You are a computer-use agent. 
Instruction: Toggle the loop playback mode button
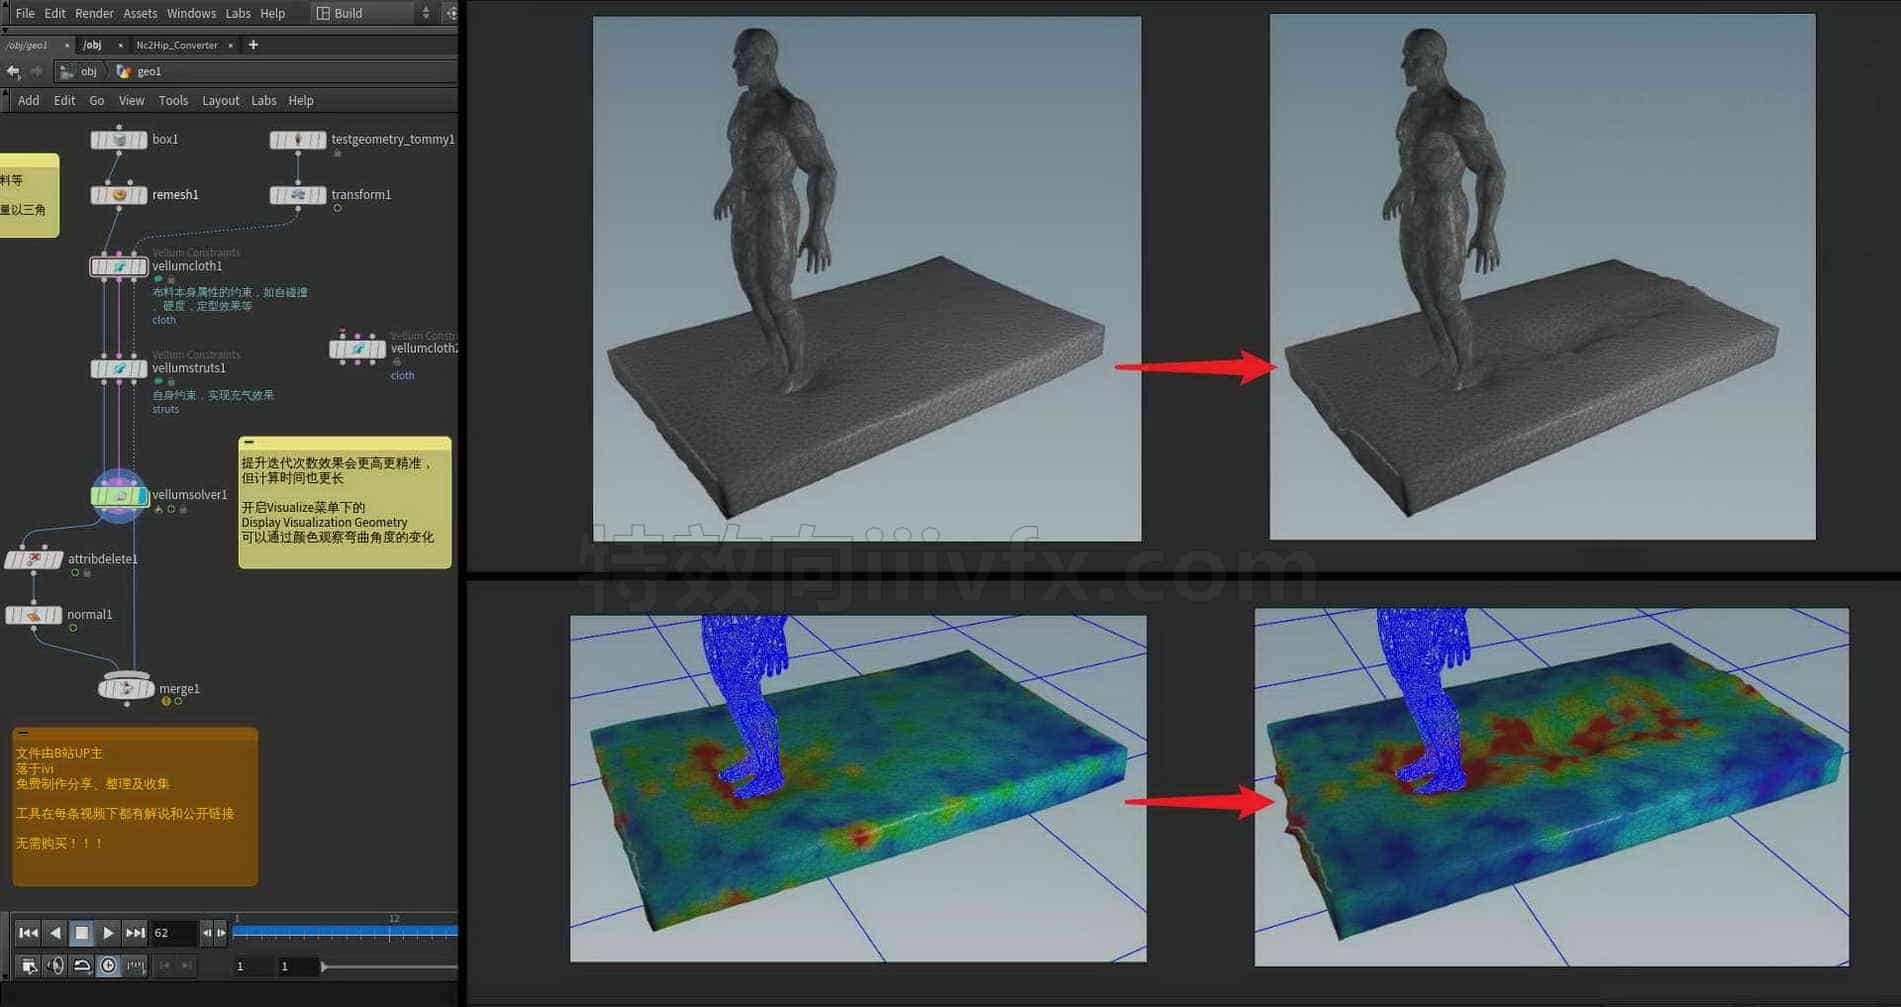pos(82,965)
